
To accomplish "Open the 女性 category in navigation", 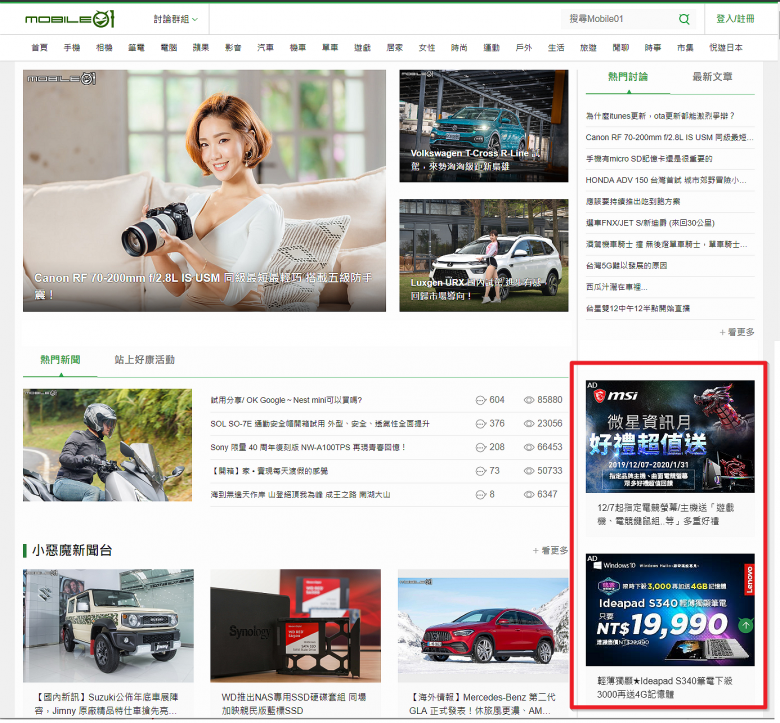I will tap(427, 48).
